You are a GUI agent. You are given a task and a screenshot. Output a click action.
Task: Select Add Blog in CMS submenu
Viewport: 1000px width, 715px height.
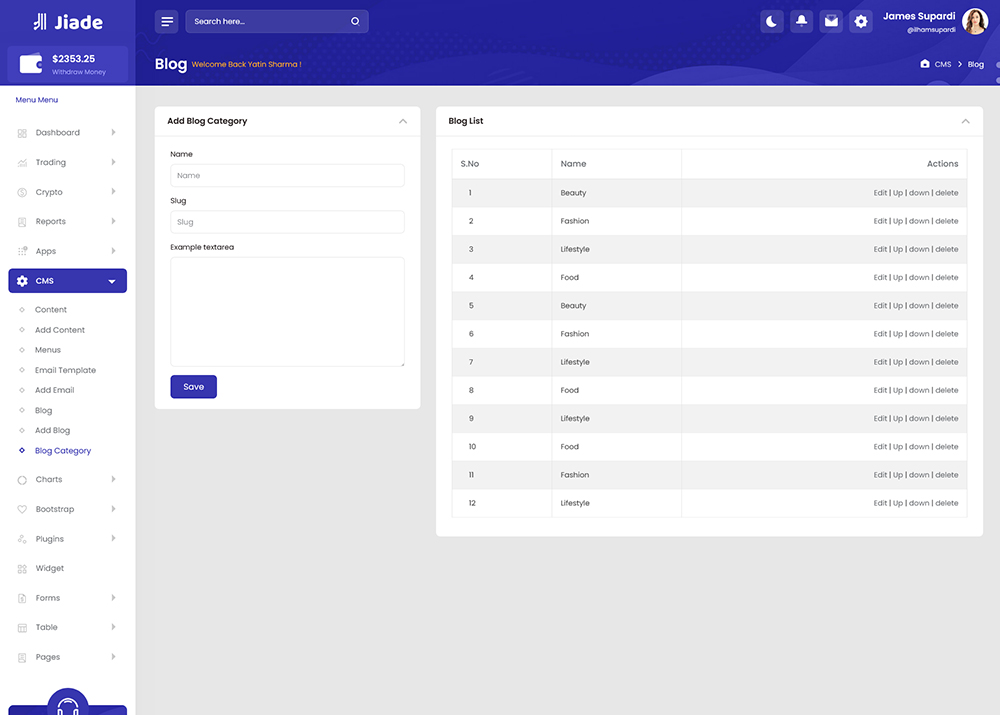point(52,430)
